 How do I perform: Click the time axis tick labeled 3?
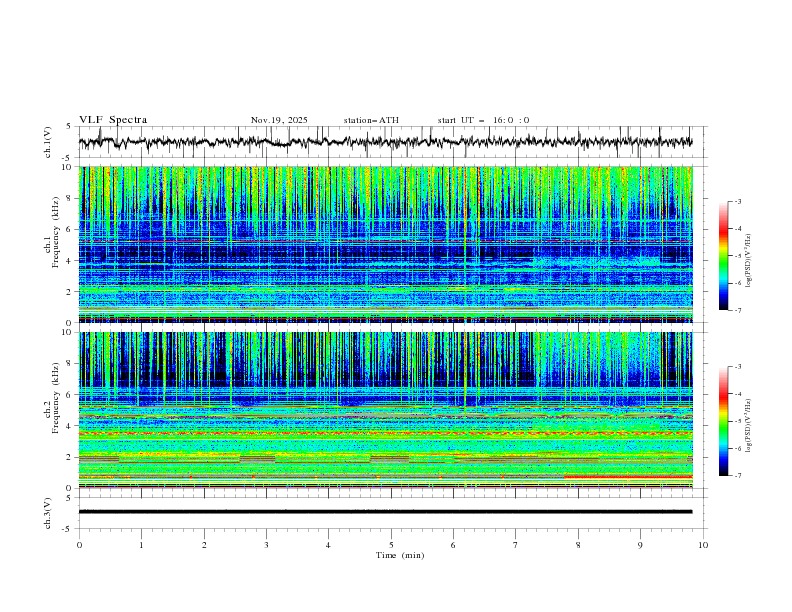click(x=266, y=545)
